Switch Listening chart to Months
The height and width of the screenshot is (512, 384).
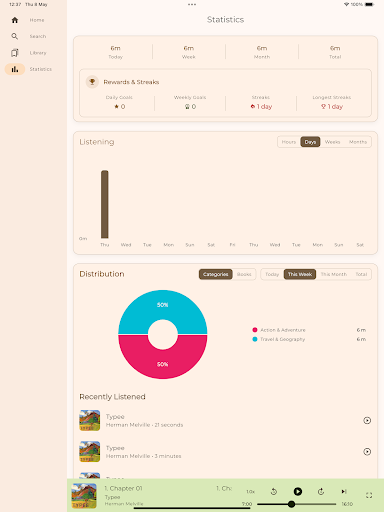pyautogui.click(x=358, y=142)
